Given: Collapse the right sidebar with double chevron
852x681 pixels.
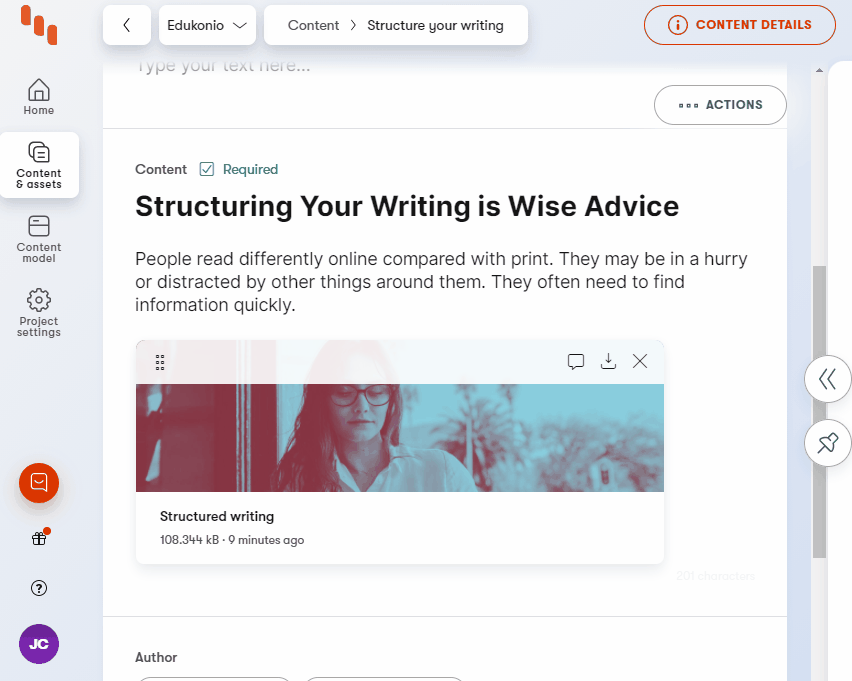Looking at the screenshot, I should point(827,379).
